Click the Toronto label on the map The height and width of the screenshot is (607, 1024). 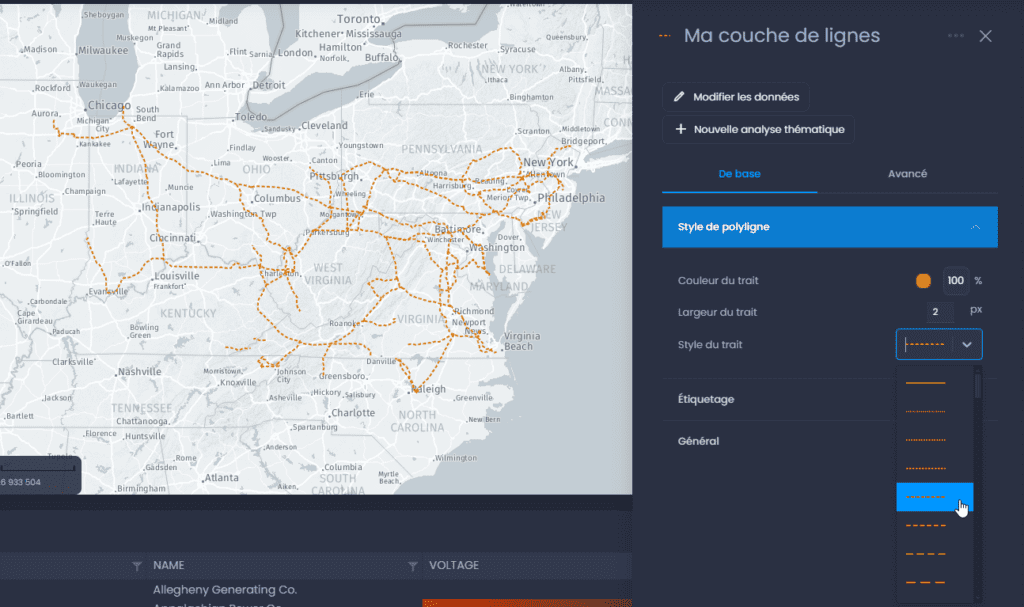pos(359,19)
